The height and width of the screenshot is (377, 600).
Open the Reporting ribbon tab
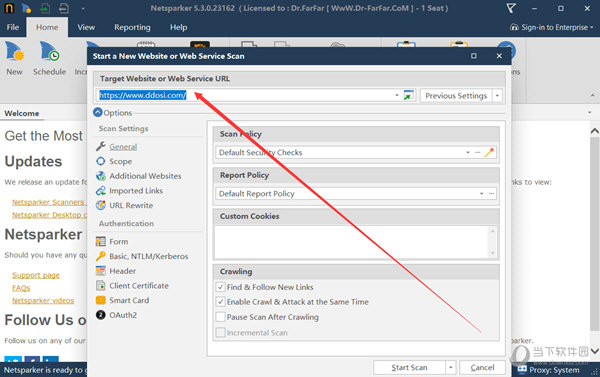(x=132, y=27)
